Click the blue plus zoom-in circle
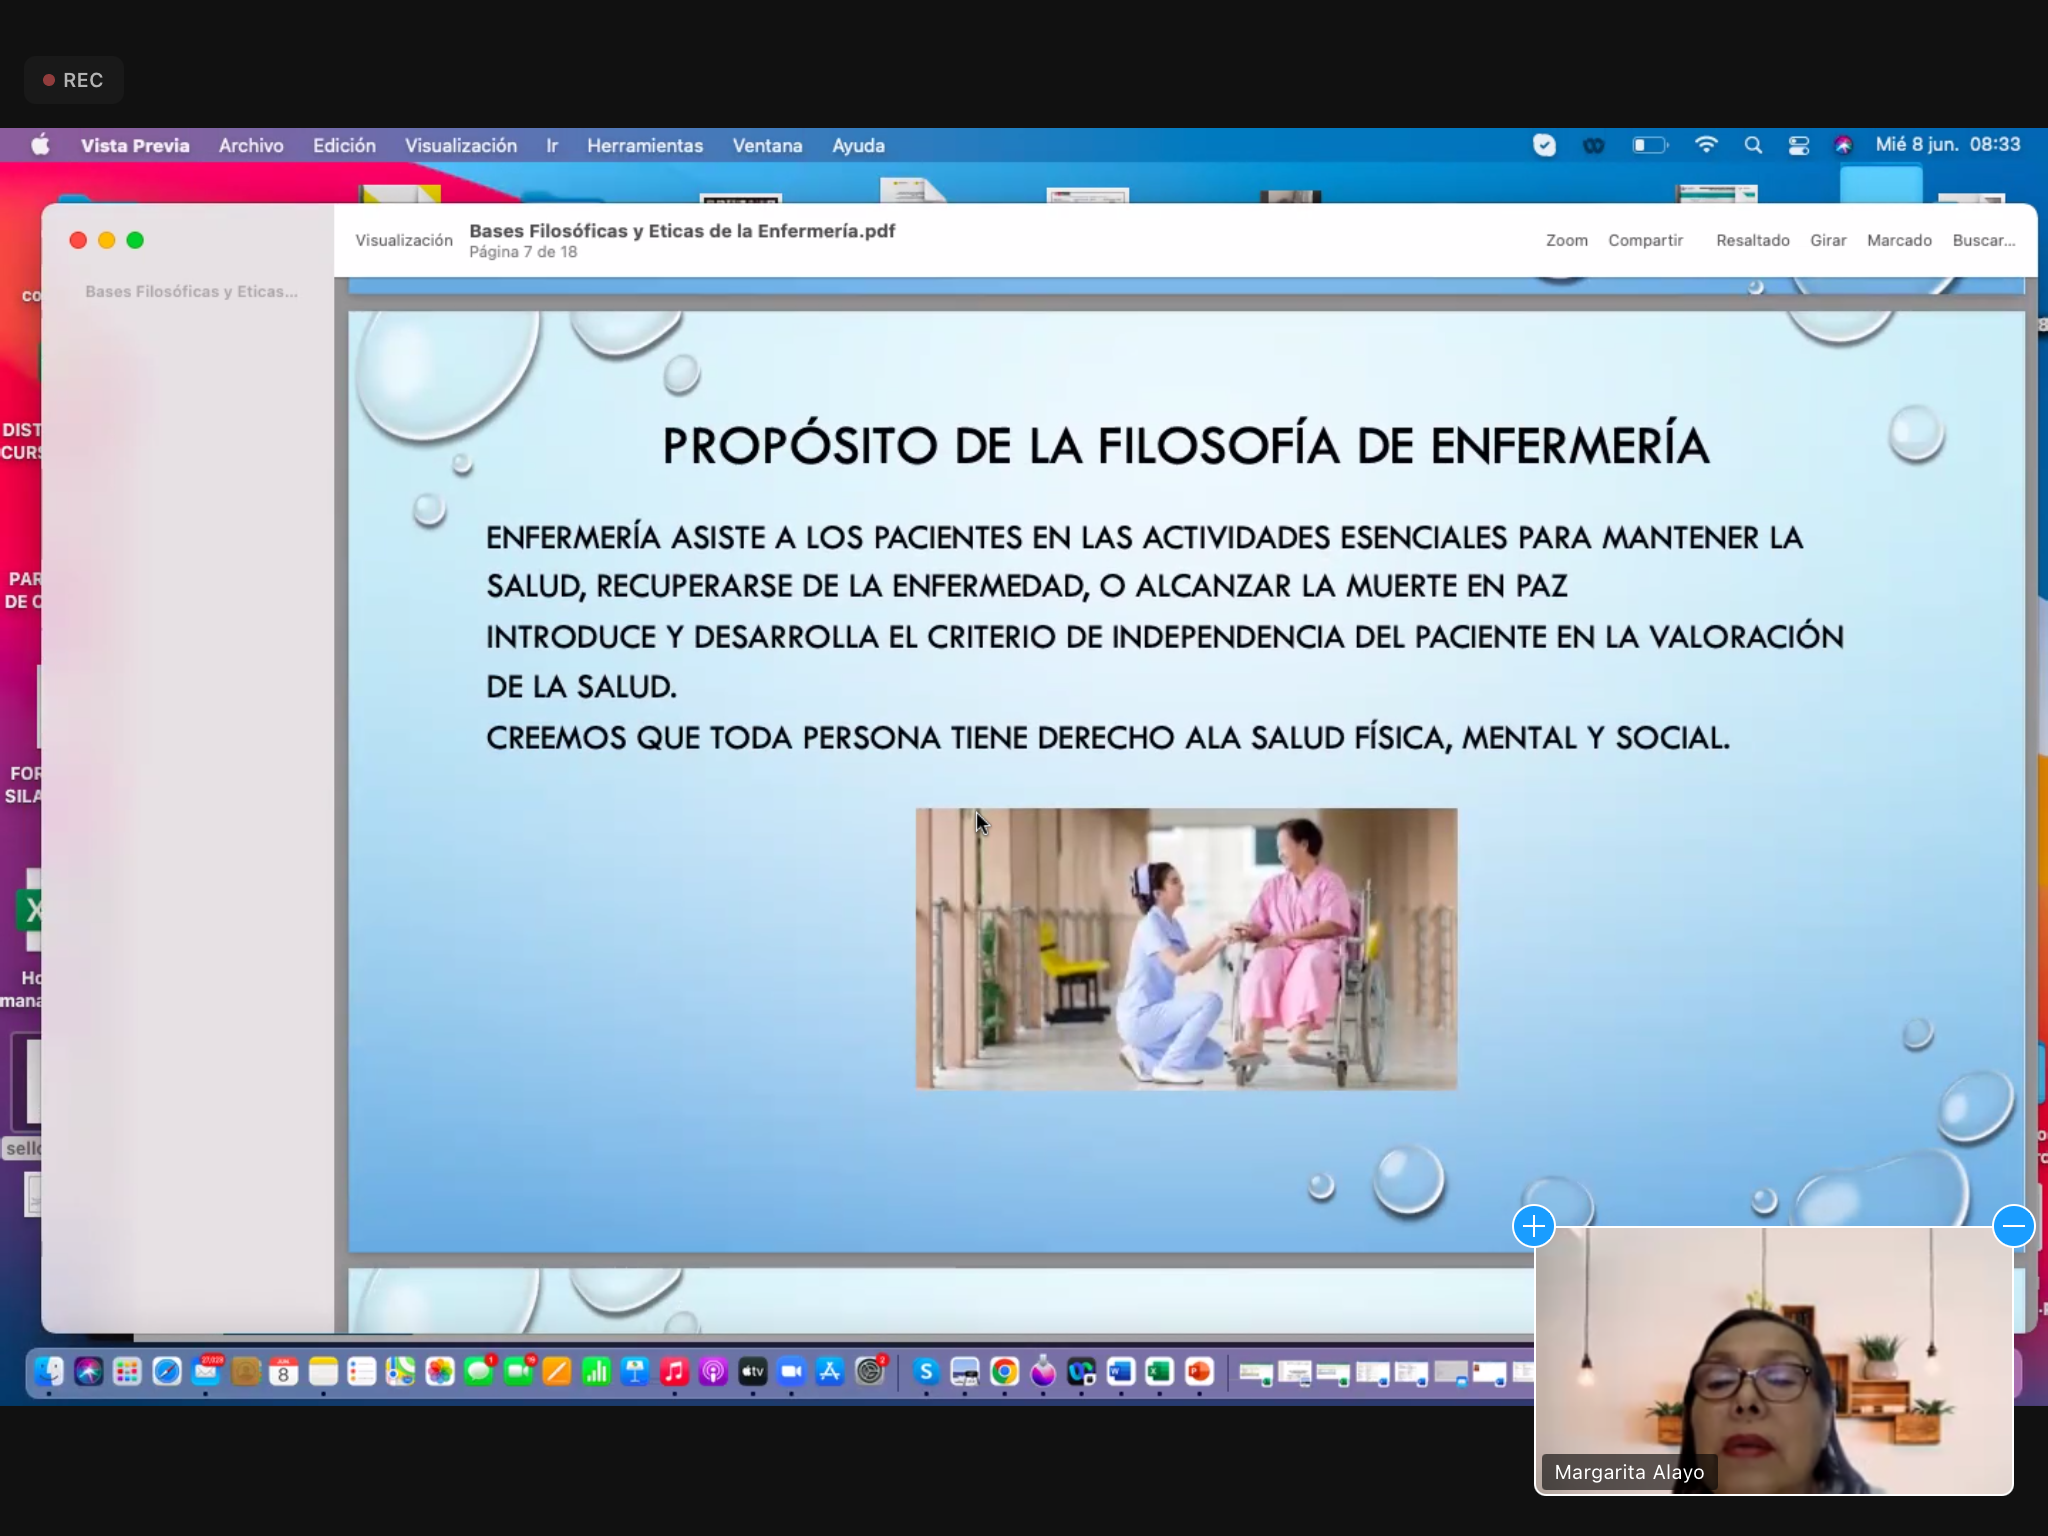Viewport: 2048px width, 1536px height. click(1533, 1226)
